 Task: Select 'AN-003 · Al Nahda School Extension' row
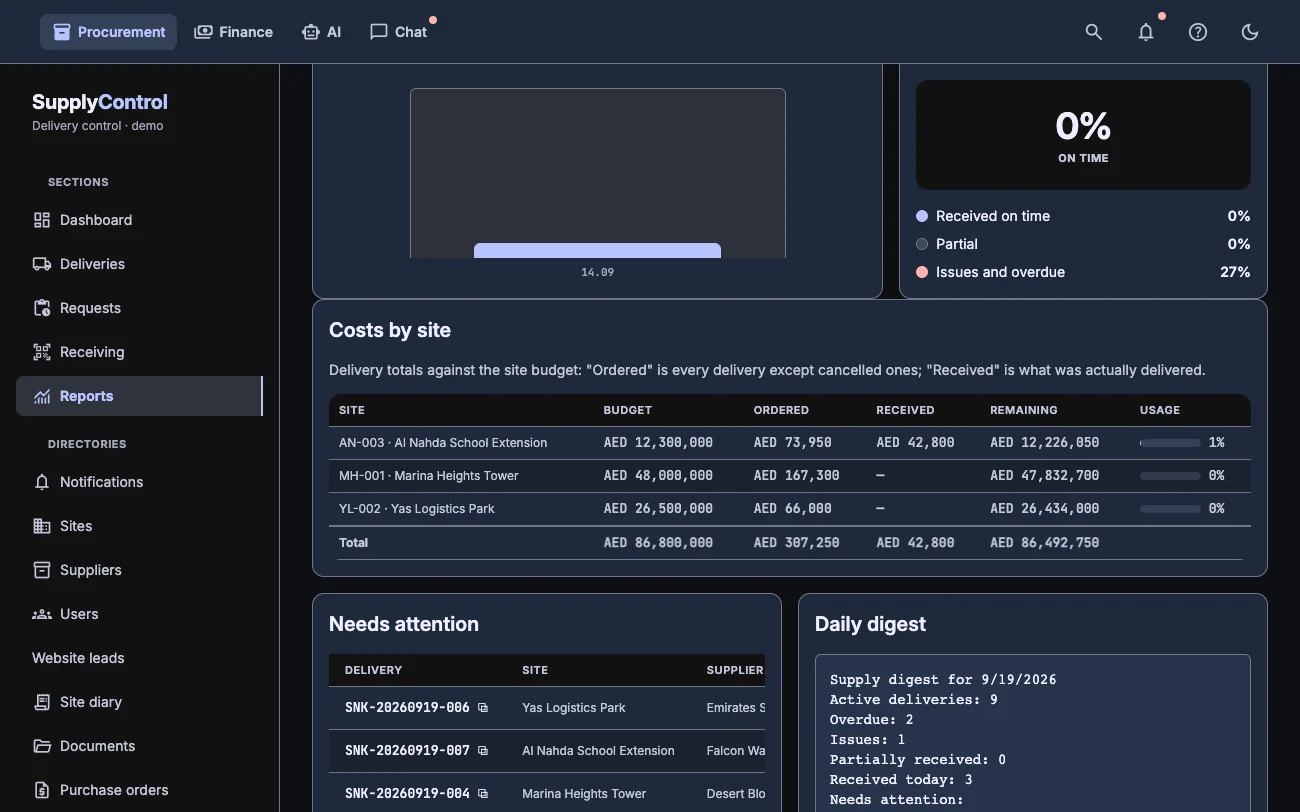click(790, 443)
